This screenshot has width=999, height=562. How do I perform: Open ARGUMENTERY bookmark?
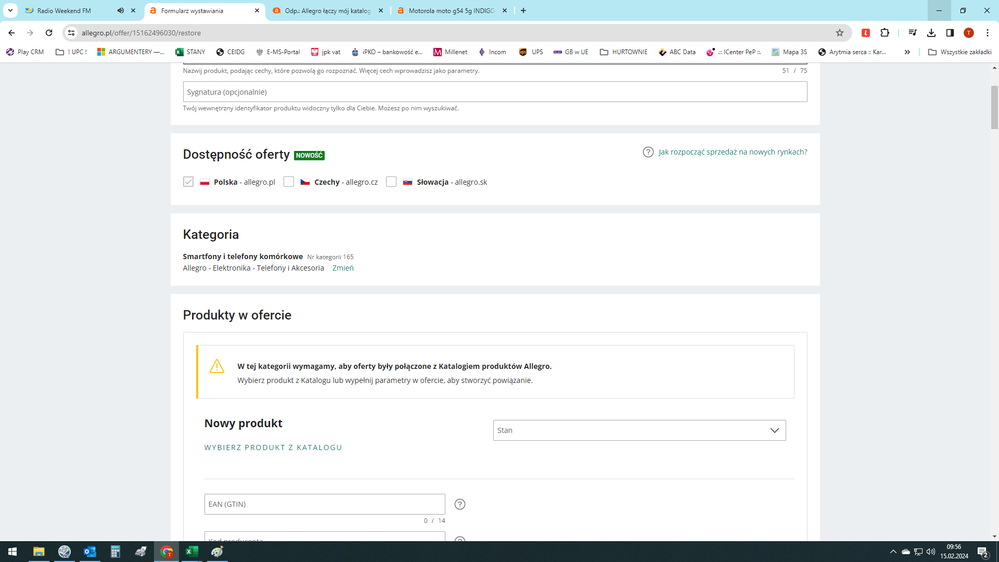131,52
